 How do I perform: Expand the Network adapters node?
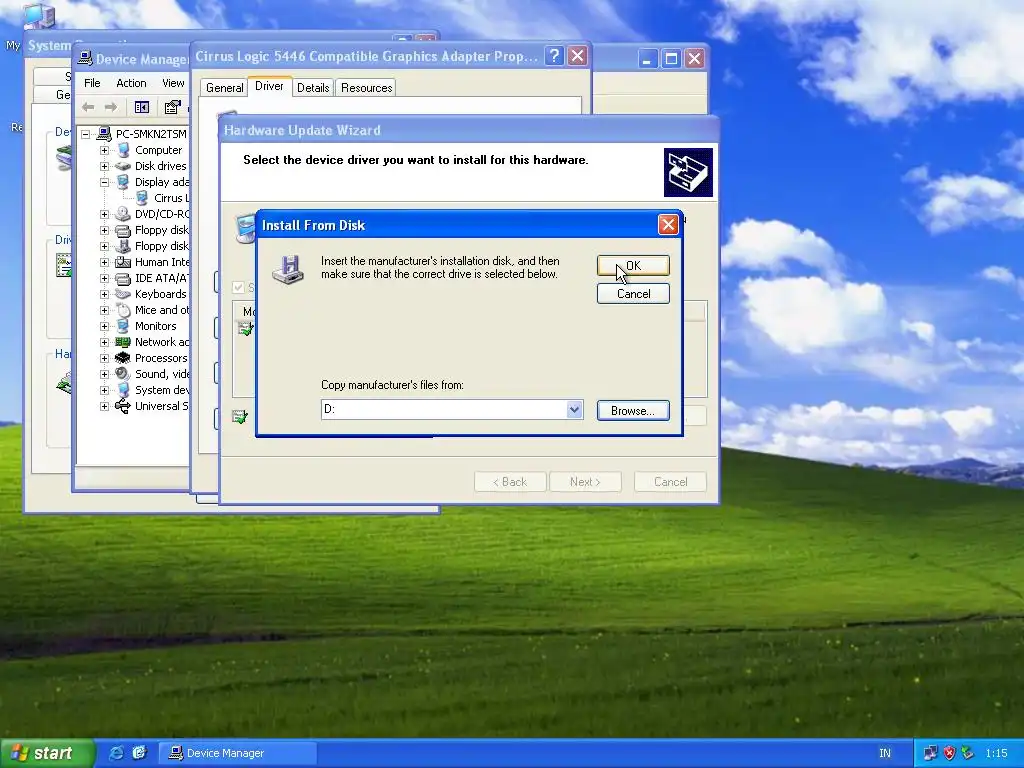pyautogui.click(x=104, y=342)
